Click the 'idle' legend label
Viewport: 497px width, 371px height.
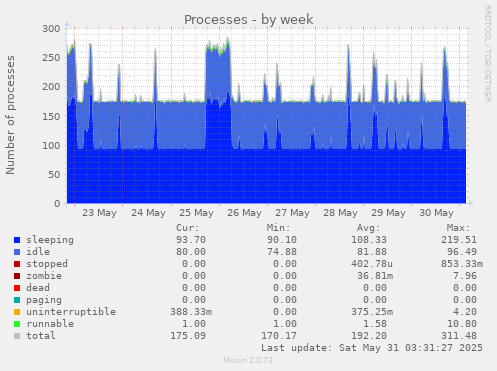pos(38,252)
